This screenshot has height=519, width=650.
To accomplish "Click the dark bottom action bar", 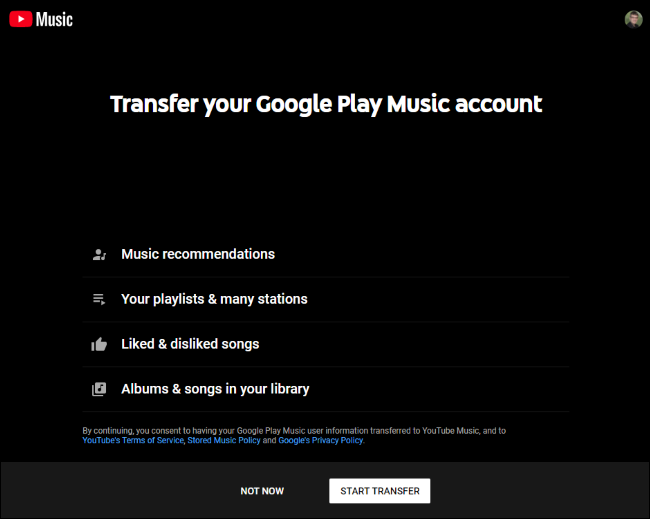I will (x=325, y=490).
